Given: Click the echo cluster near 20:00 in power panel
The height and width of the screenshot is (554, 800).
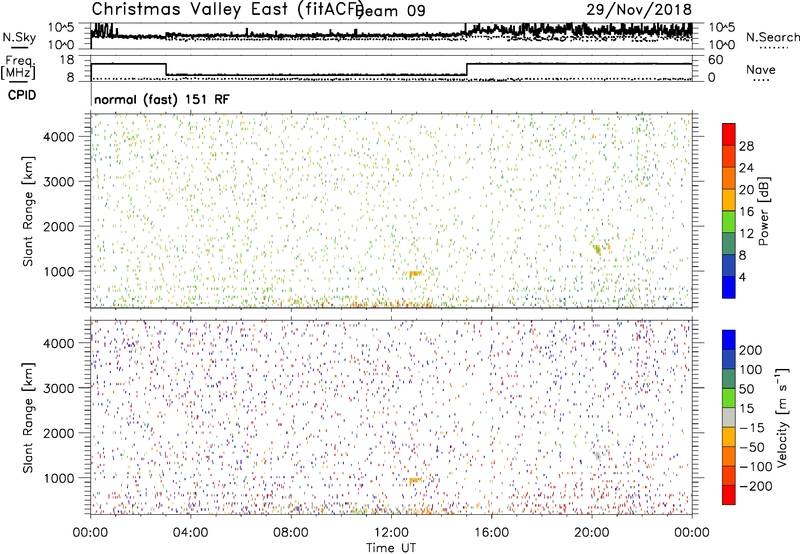Looking at the screenshot, I should [x=598, y=249].
